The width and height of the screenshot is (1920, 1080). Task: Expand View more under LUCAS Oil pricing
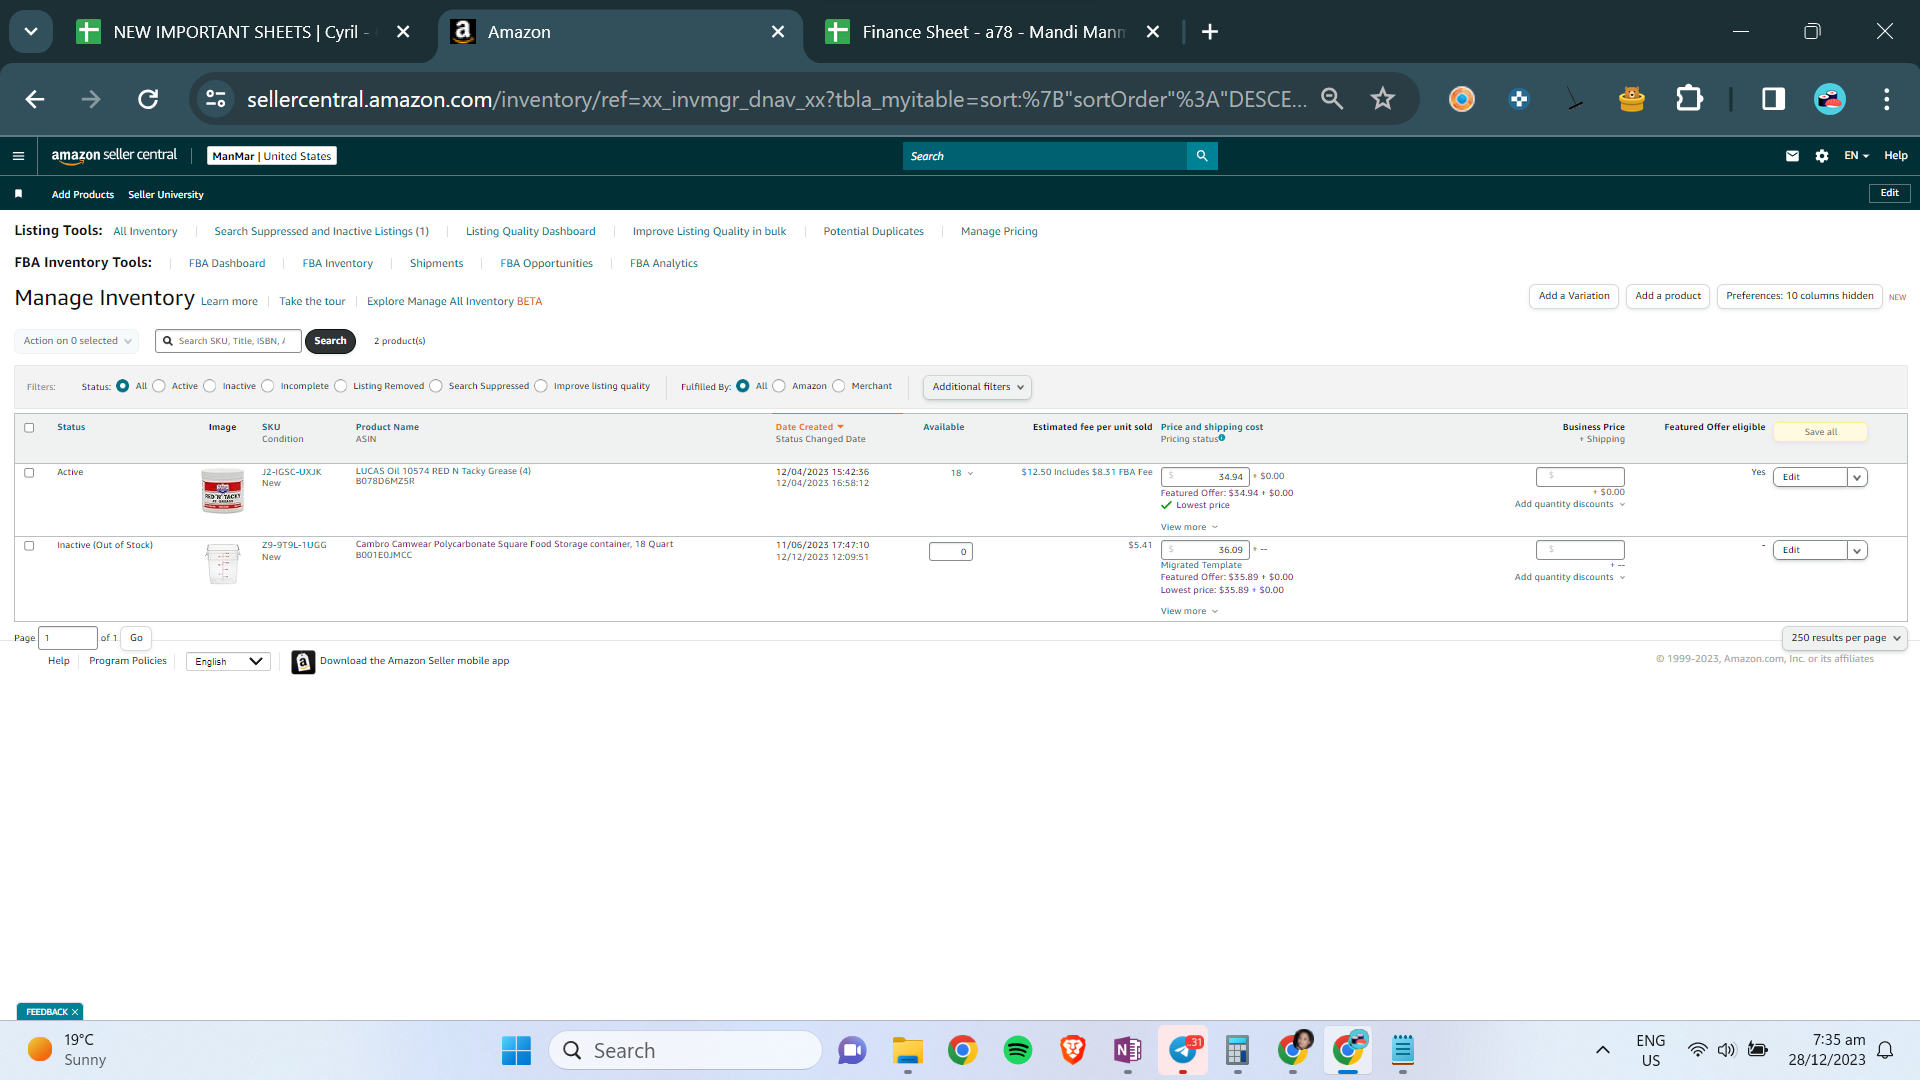1189,527
